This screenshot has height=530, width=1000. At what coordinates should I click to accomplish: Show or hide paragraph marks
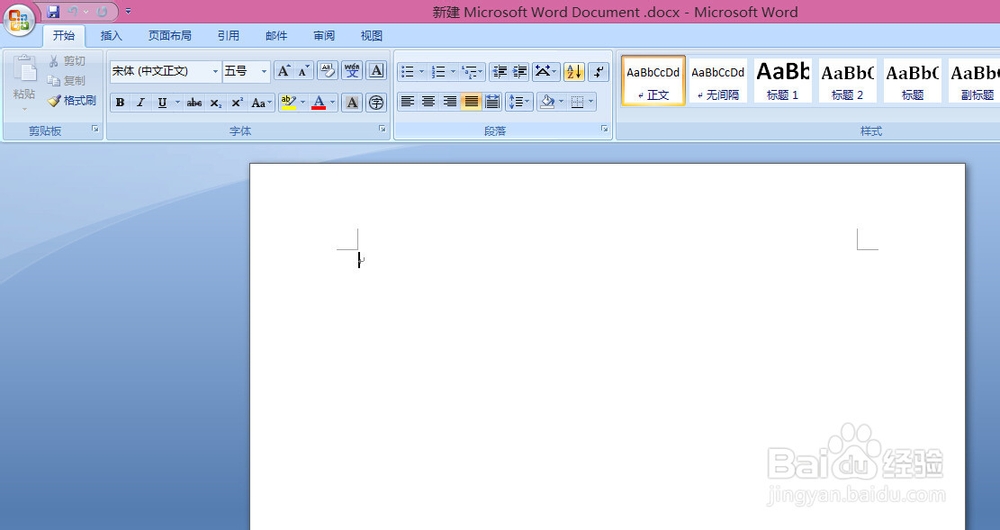pos(598,71)
